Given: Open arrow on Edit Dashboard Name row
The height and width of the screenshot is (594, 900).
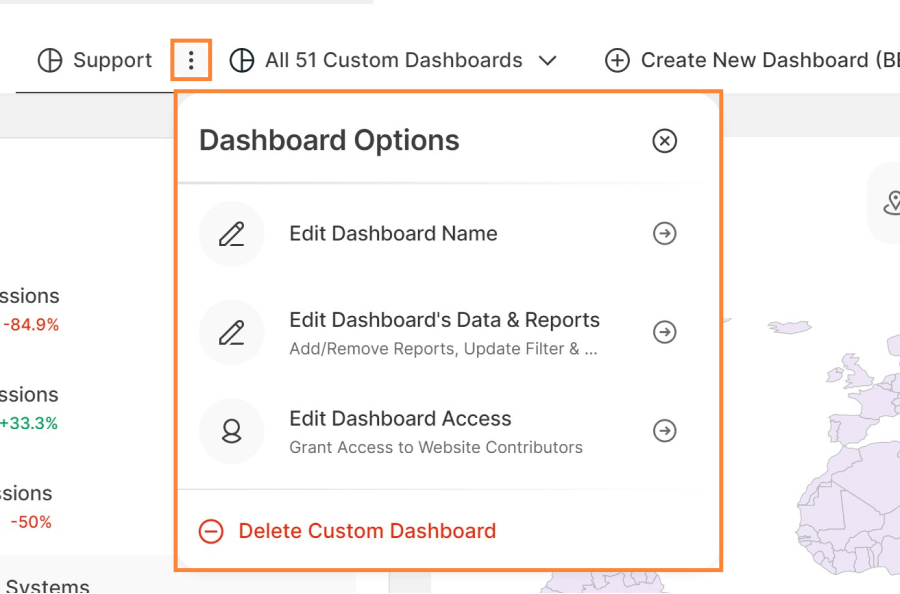Looking at the screenshot, I should (x=664, y=234).
